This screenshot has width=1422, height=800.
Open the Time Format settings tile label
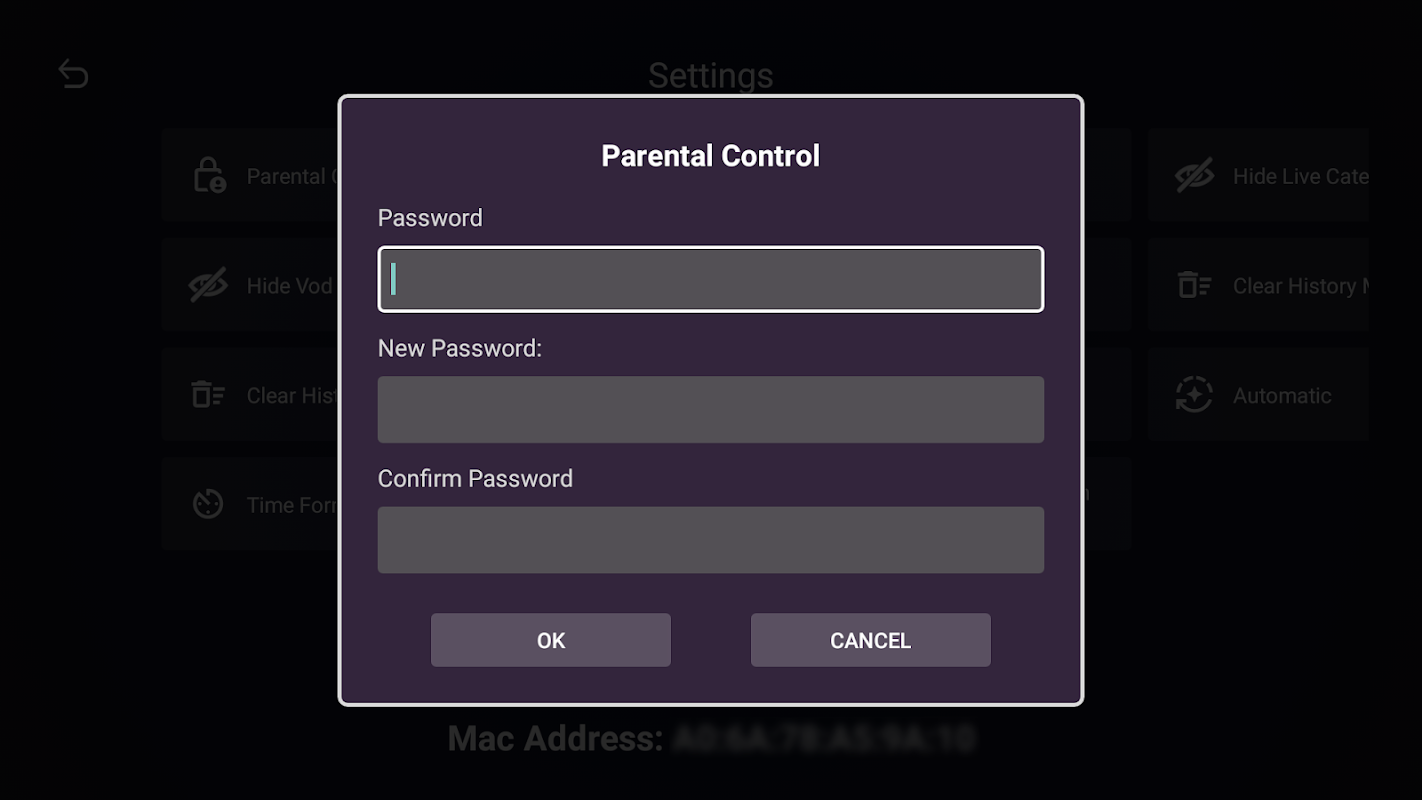point(293,506)
